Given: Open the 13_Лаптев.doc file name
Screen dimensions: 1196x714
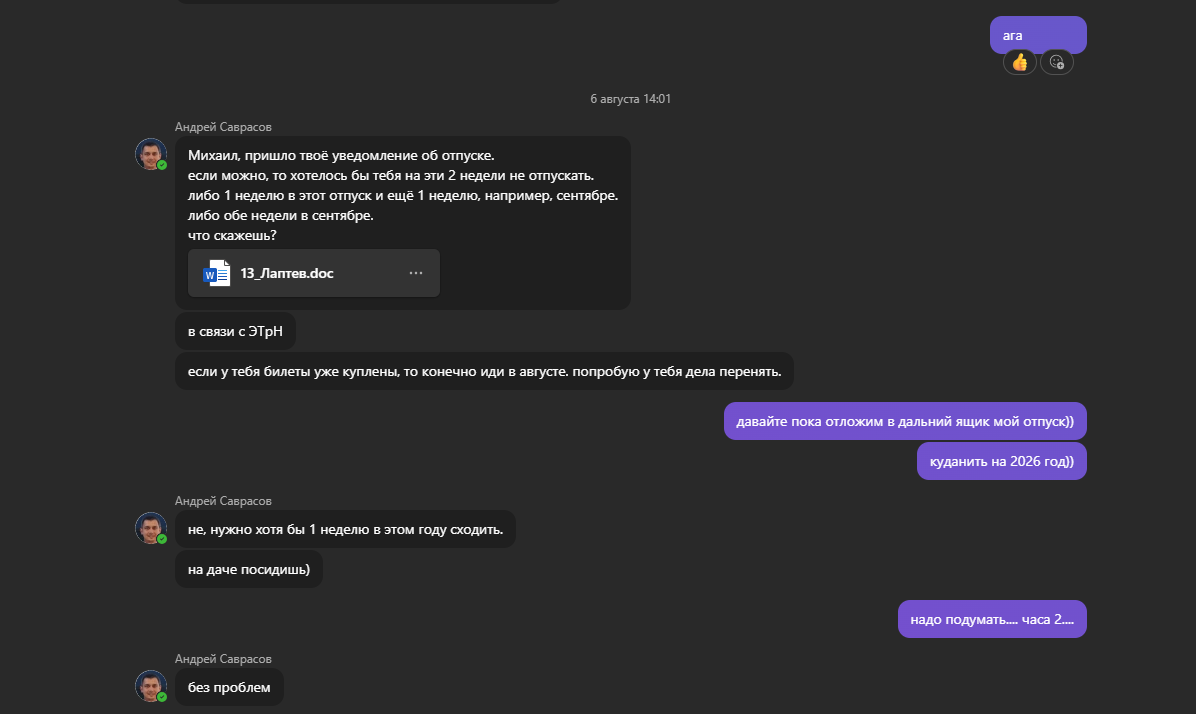Looking at the screenshot, I should tap(287, 273).
